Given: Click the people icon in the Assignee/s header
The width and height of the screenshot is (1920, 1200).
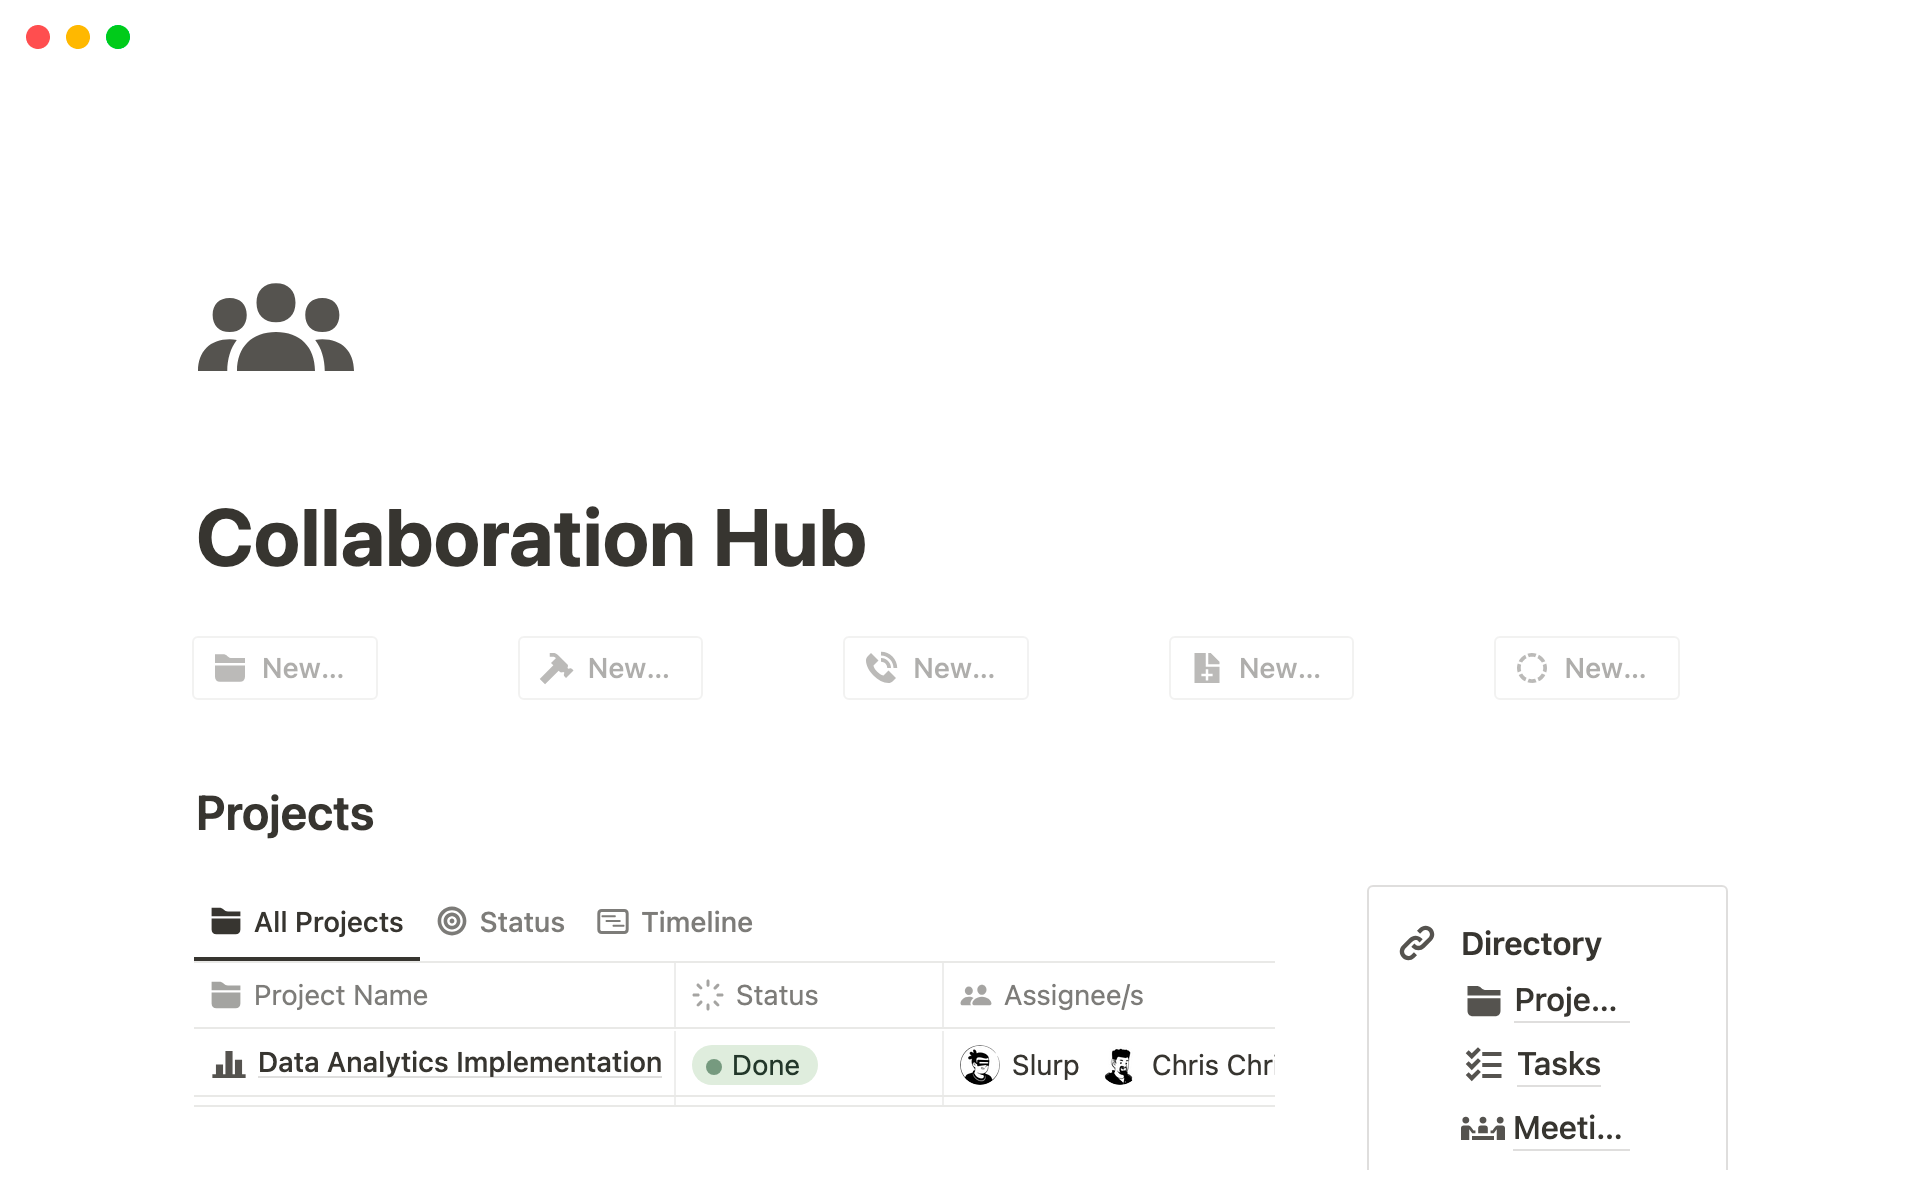Looking at the screenshot, I should [x=976, y=994].
